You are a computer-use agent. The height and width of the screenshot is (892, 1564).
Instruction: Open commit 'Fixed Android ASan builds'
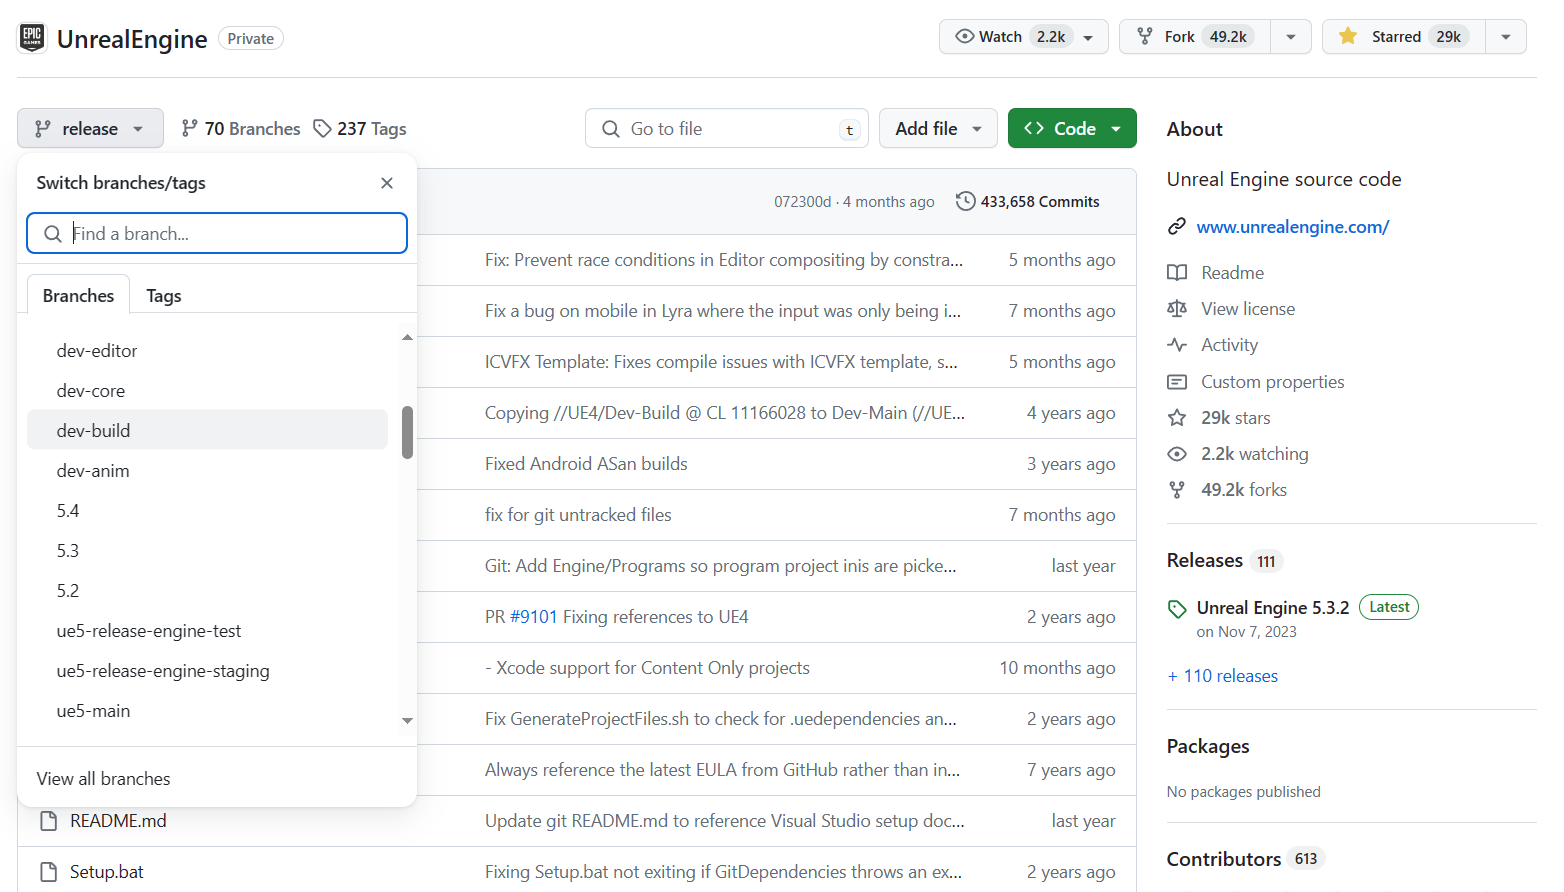586,464
